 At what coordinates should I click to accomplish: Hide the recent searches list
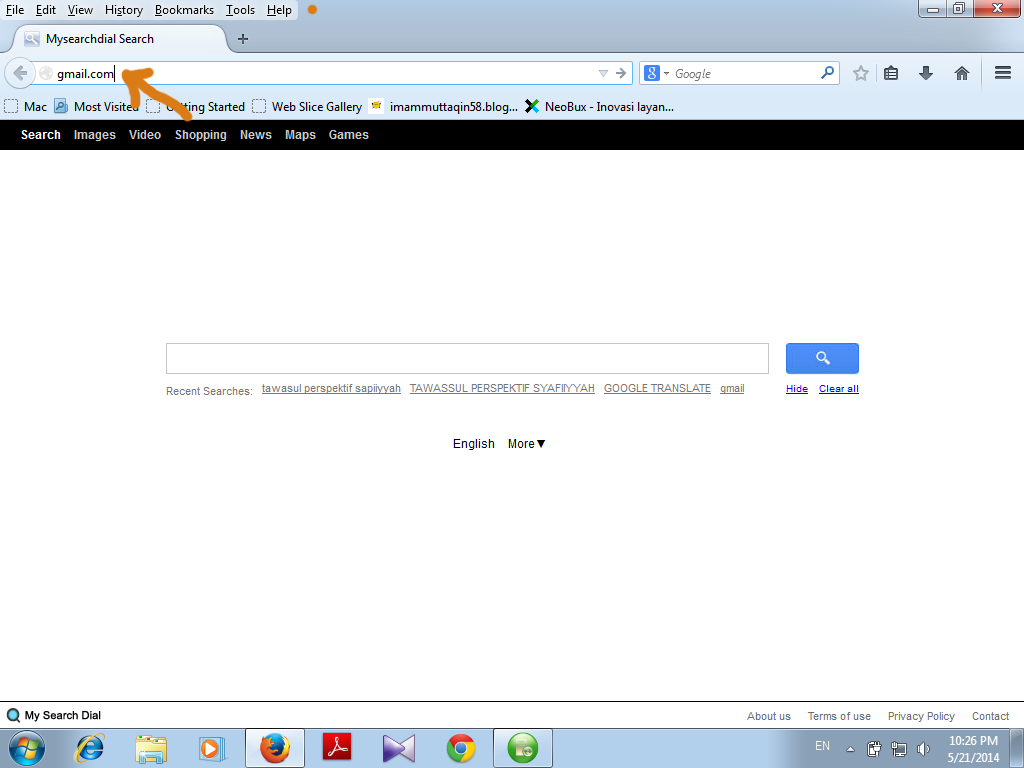tap(796, 388)
